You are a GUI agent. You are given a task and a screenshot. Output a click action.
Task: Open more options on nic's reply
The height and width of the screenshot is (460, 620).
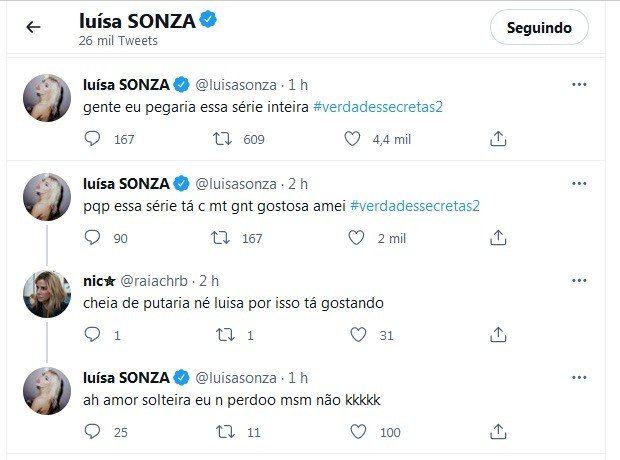(x=579, y=280)
